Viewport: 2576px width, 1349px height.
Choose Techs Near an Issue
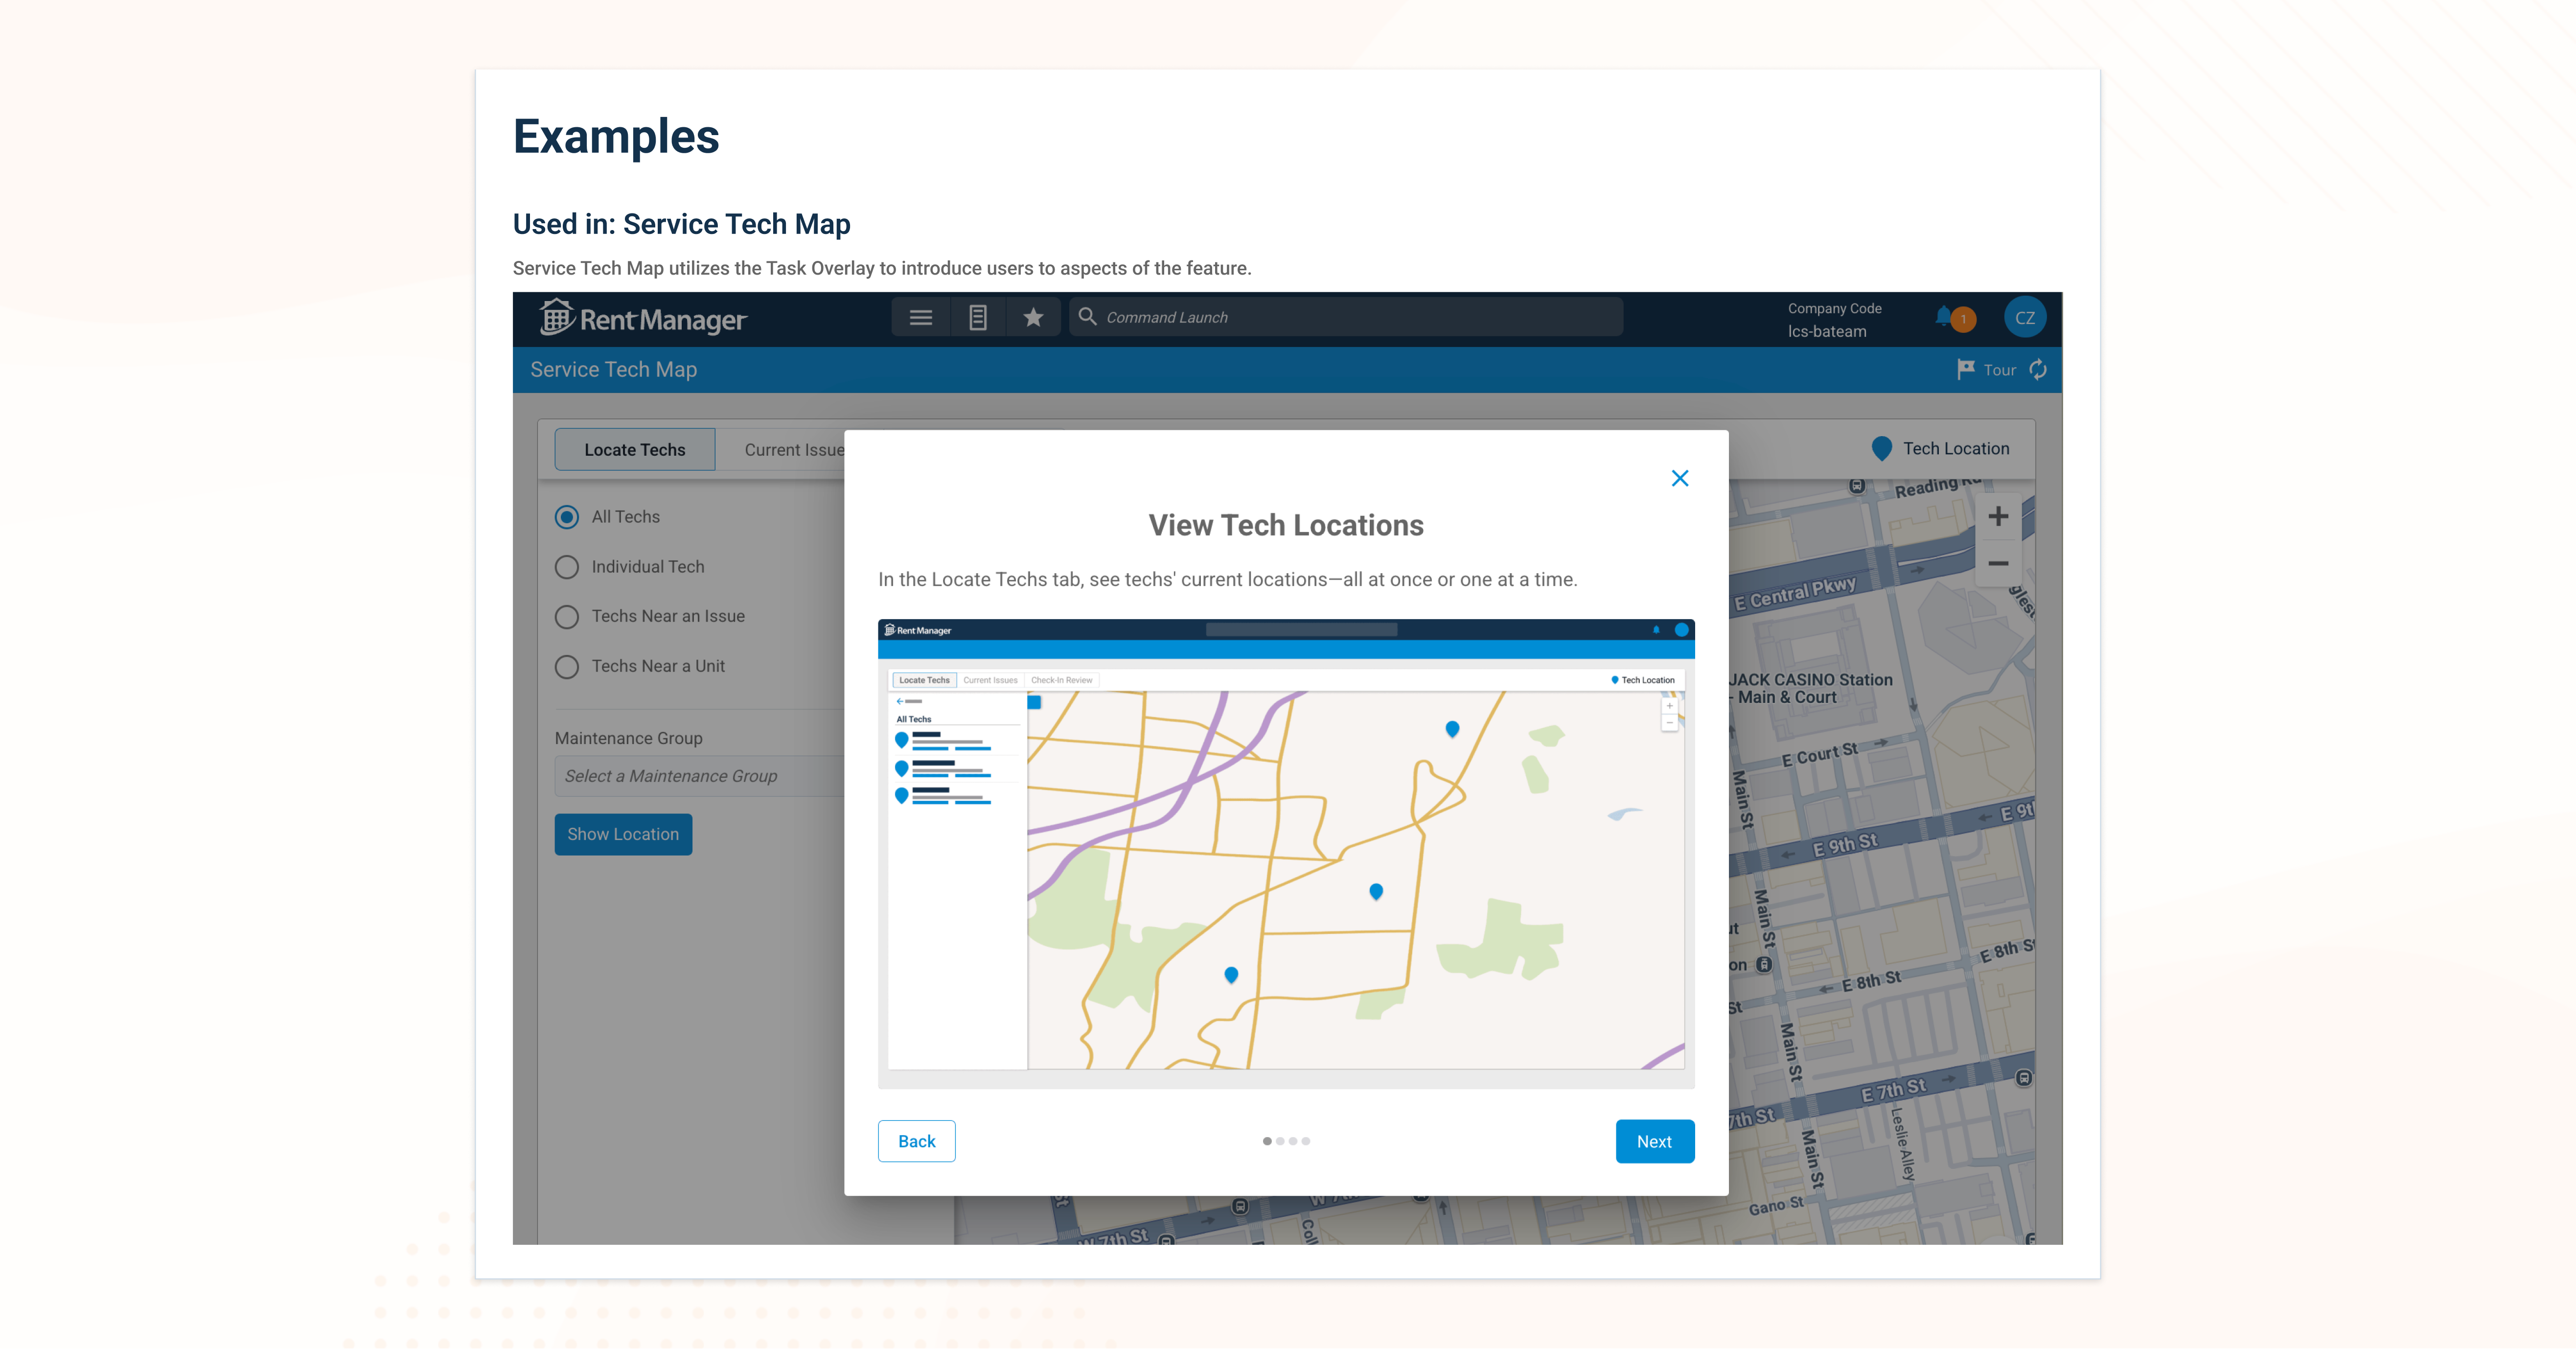pos(567,617)
